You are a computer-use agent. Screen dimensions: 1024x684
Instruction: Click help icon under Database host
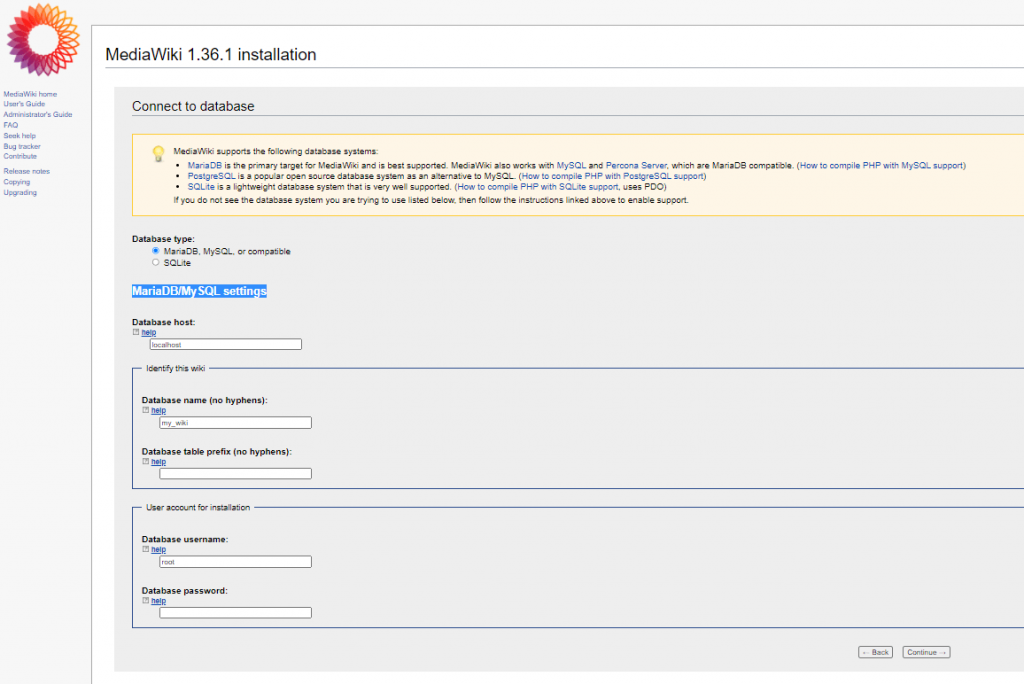tap(135, 332)
